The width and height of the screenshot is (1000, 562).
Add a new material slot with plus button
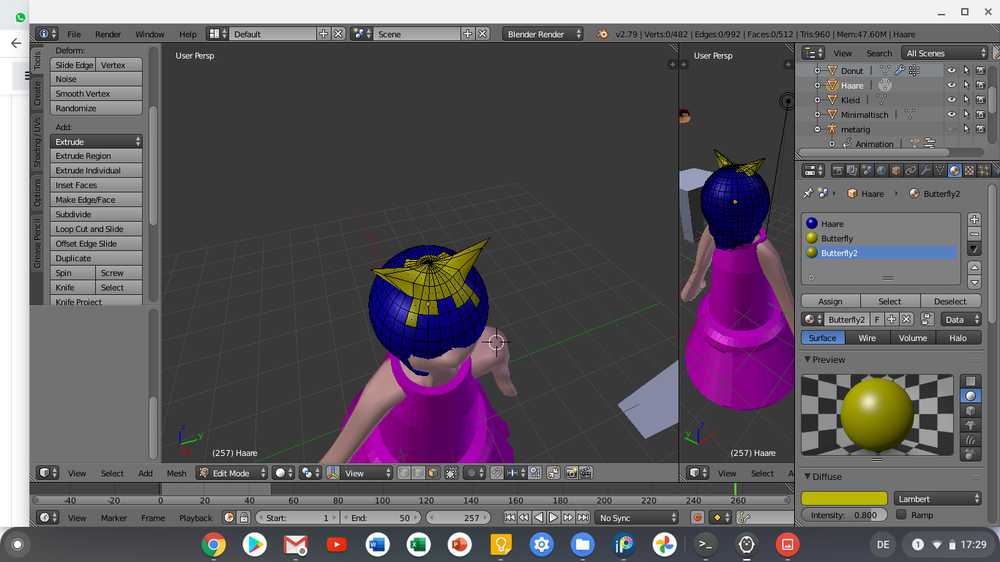pyautogui.click(x=974, y=219)
